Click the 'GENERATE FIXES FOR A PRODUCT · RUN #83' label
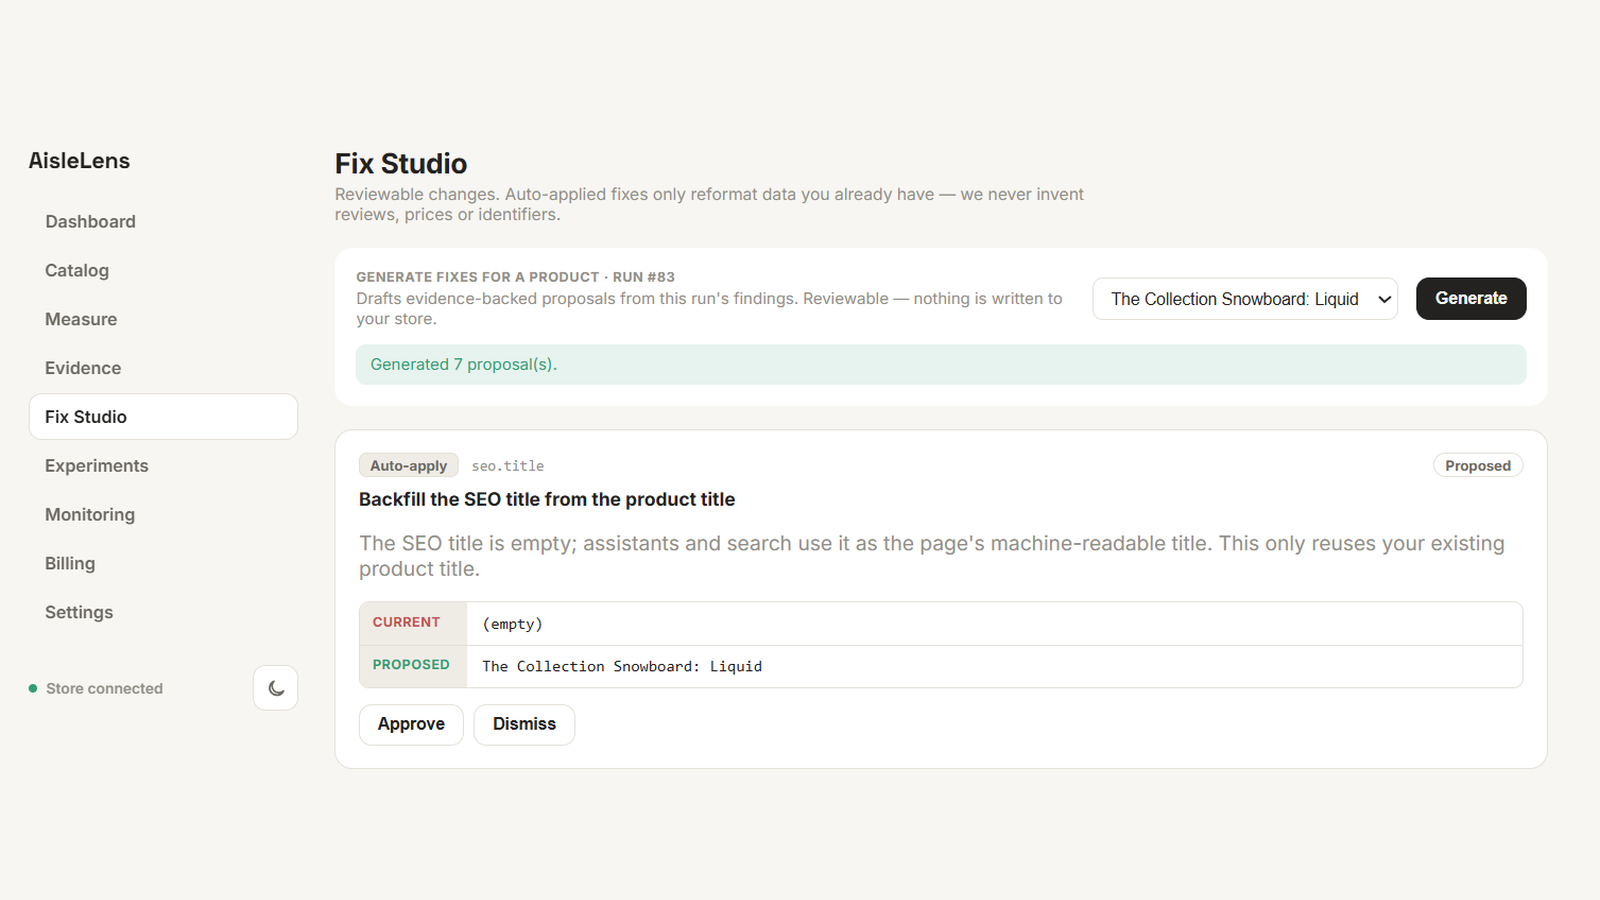 click(x=515, y=277)
